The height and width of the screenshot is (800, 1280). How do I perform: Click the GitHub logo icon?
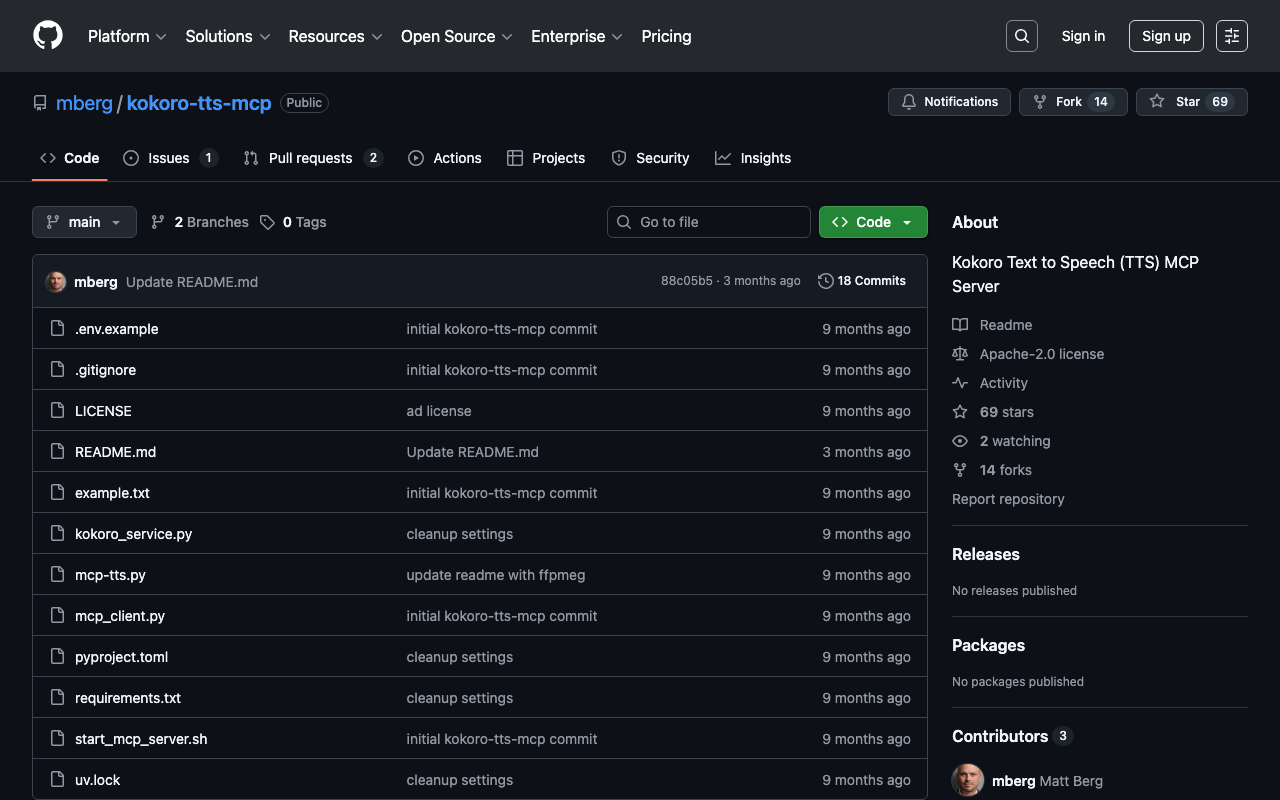coord(48,36)
